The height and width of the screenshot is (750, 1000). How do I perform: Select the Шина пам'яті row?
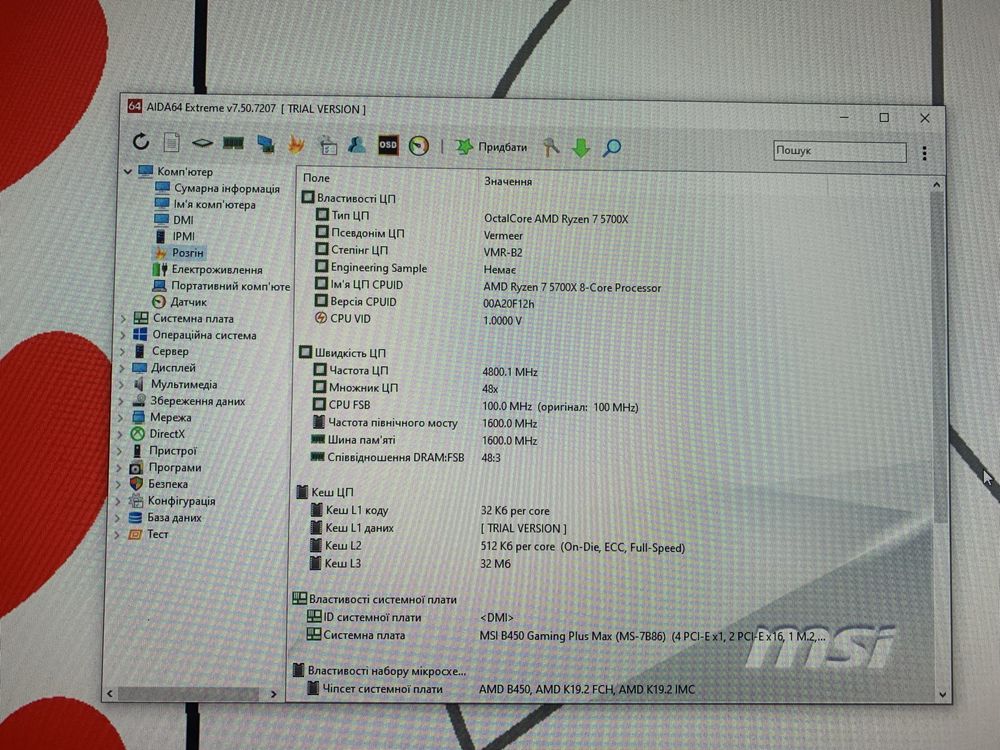coord(425,440)
